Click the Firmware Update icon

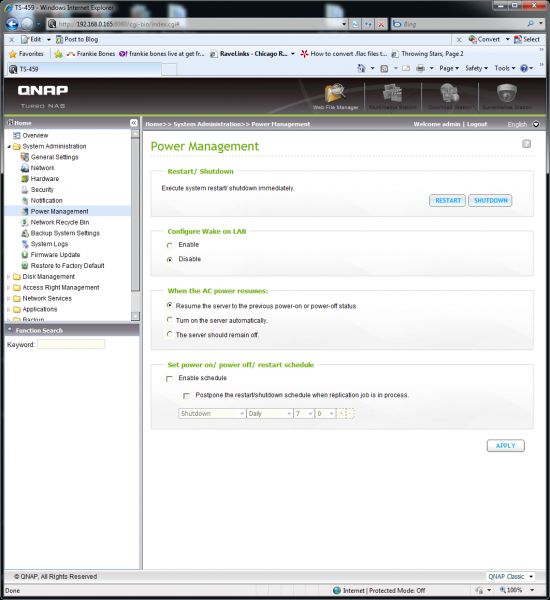(x=25, y=255)
